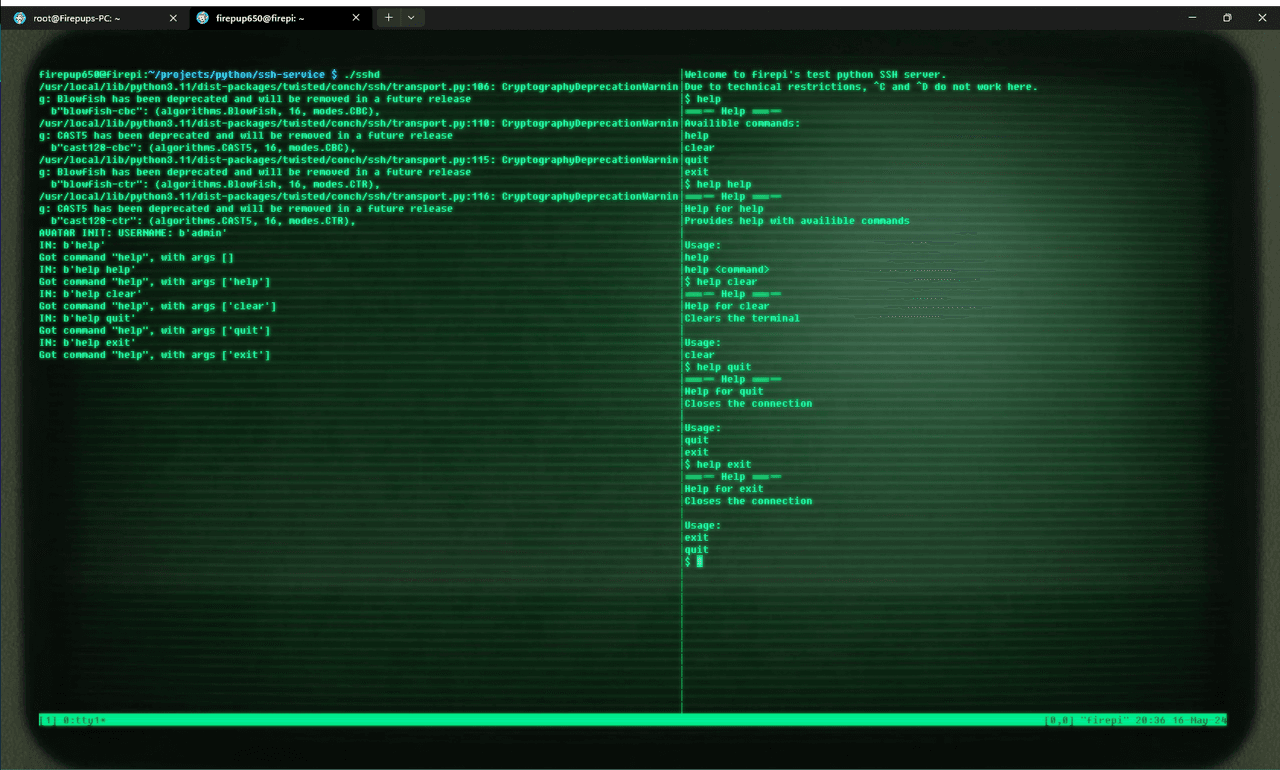Viewport: 1280px width, 770px height.
Task: Open a new terminal tab with plus button
Action: pyautogui.click(x=389, y=17)
